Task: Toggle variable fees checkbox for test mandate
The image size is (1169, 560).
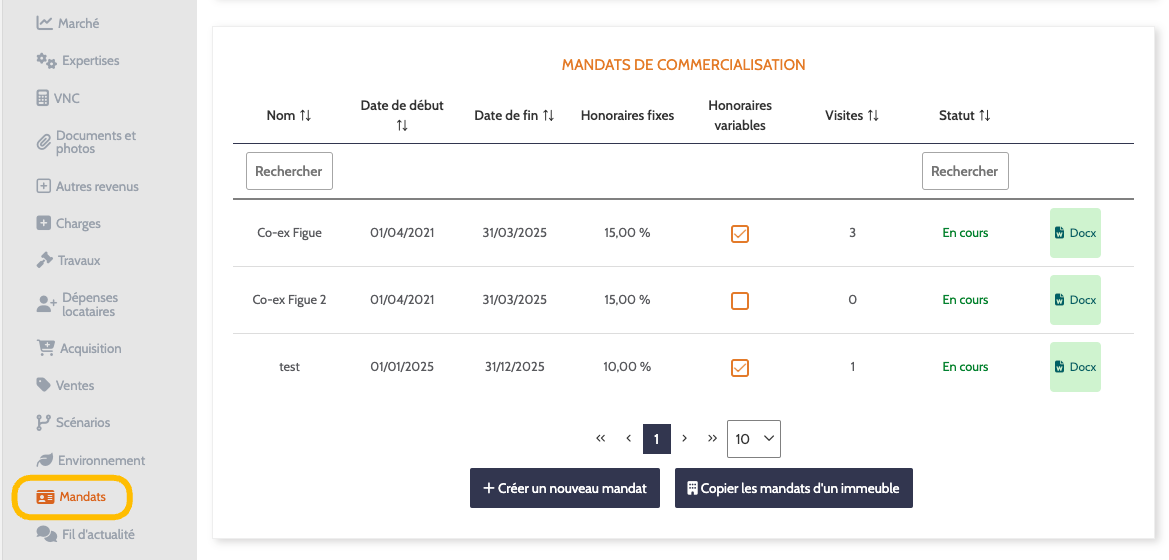Action: tap(740, 368)
